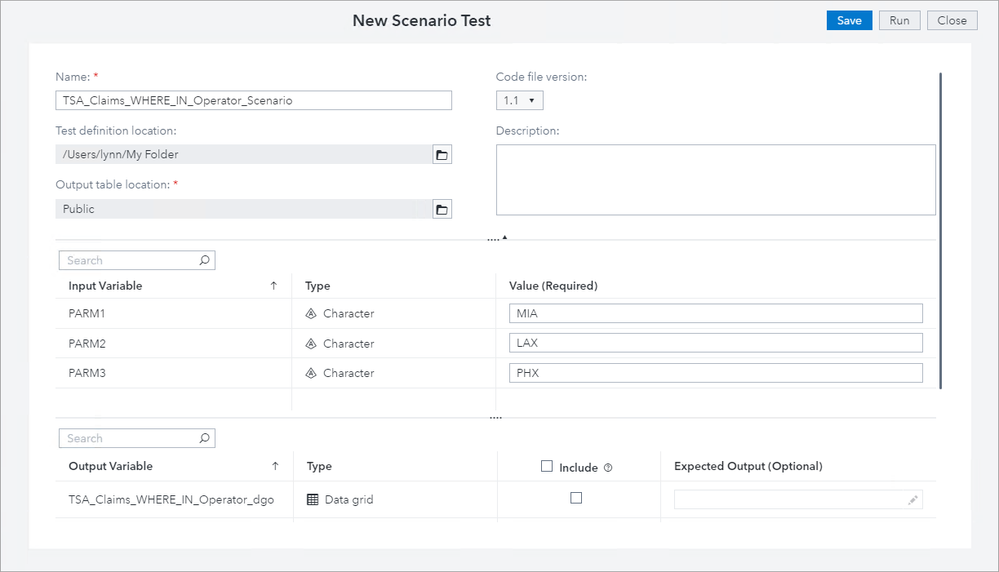
Task: Sort by Output Variable column arrow
Action: point(275,466)
